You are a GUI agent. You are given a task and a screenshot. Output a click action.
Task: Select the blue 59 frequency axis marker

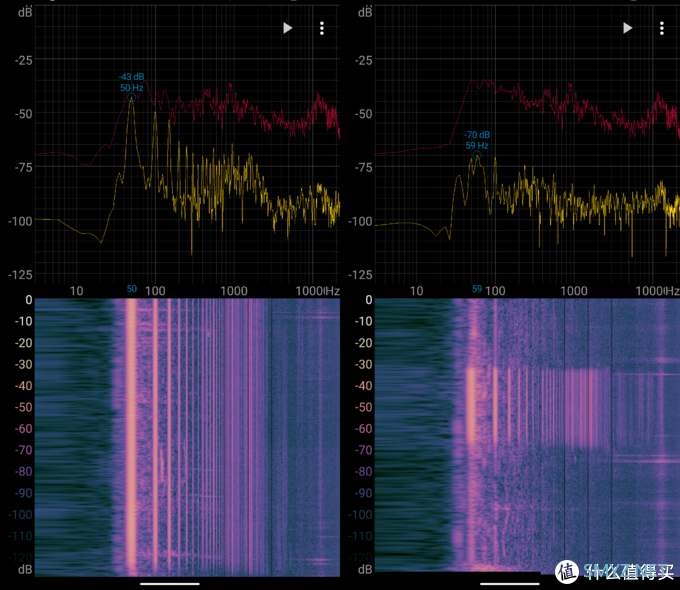coord(477,289)
